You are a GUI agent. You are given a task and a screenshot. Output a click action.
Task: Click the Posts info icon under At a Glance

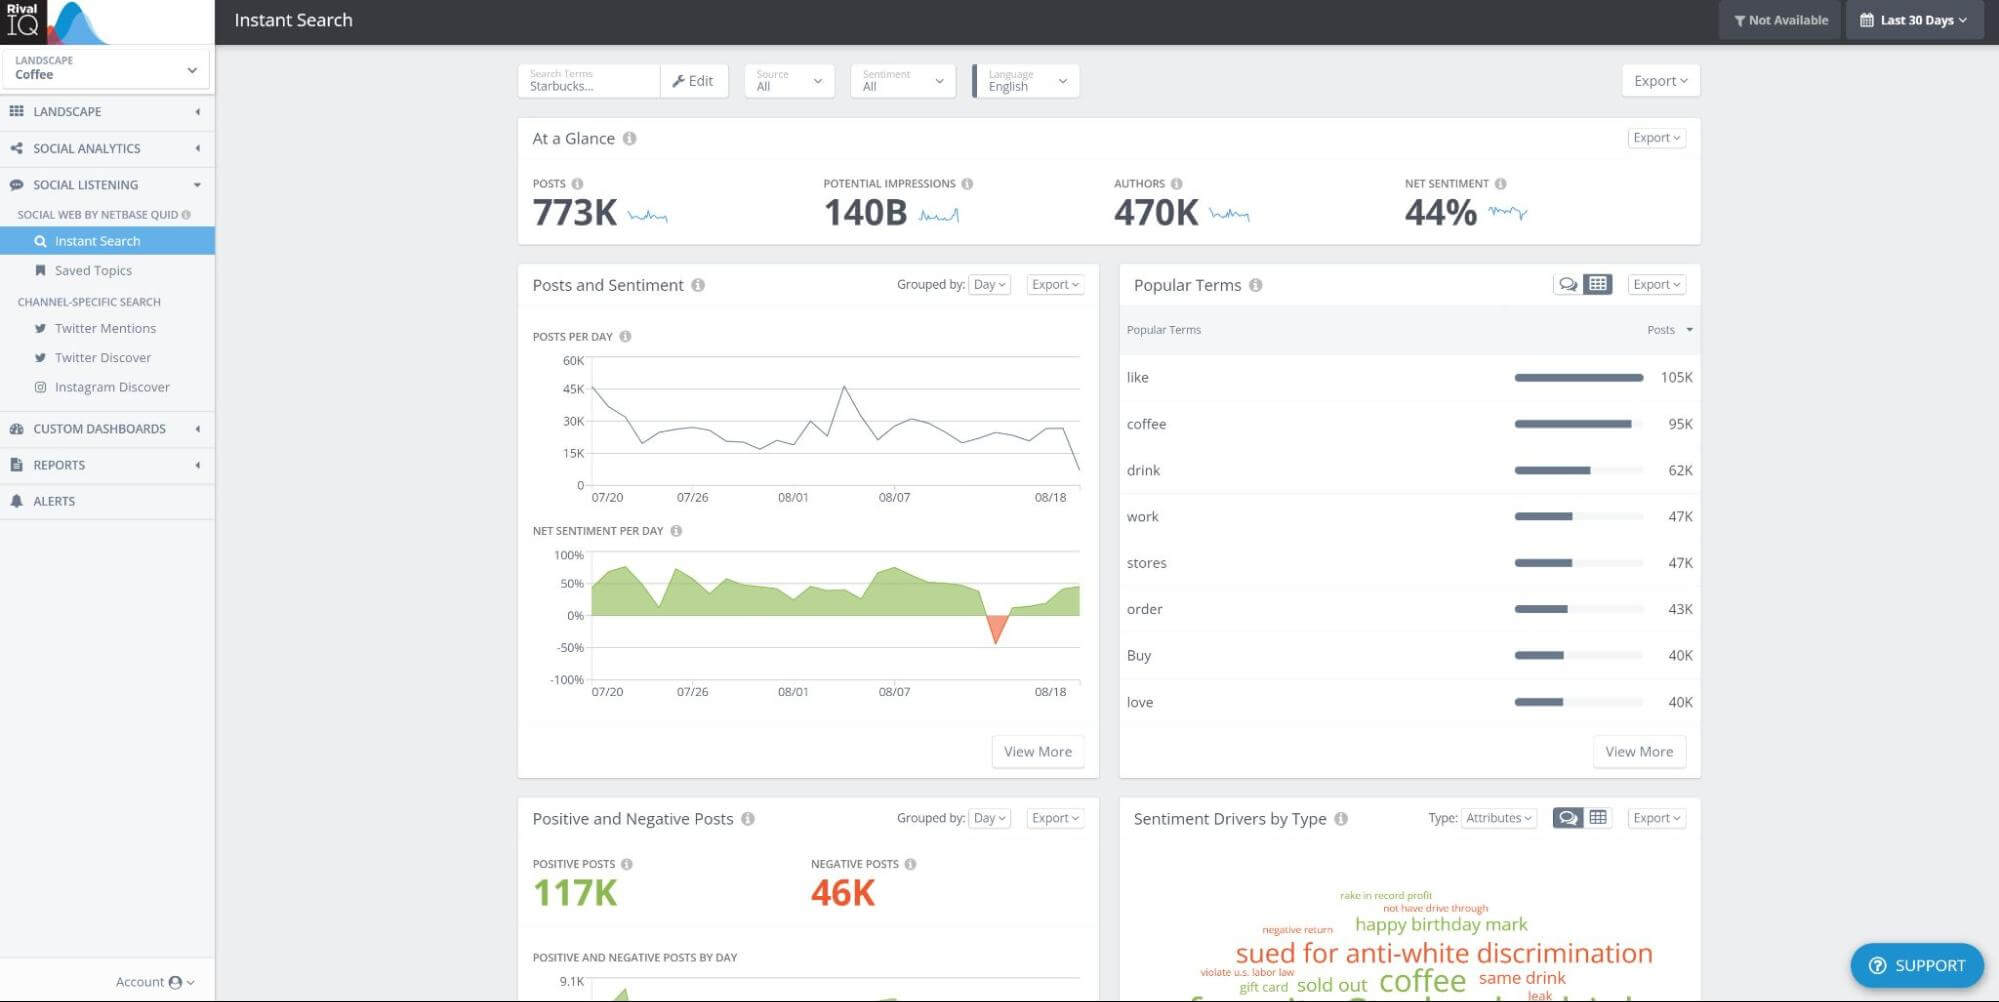578,183
